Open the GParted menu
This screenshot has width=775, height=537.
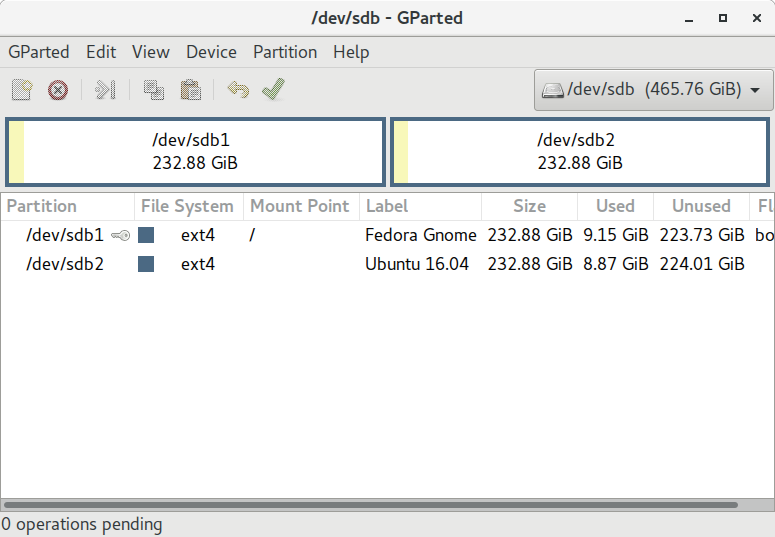(39, 52)
